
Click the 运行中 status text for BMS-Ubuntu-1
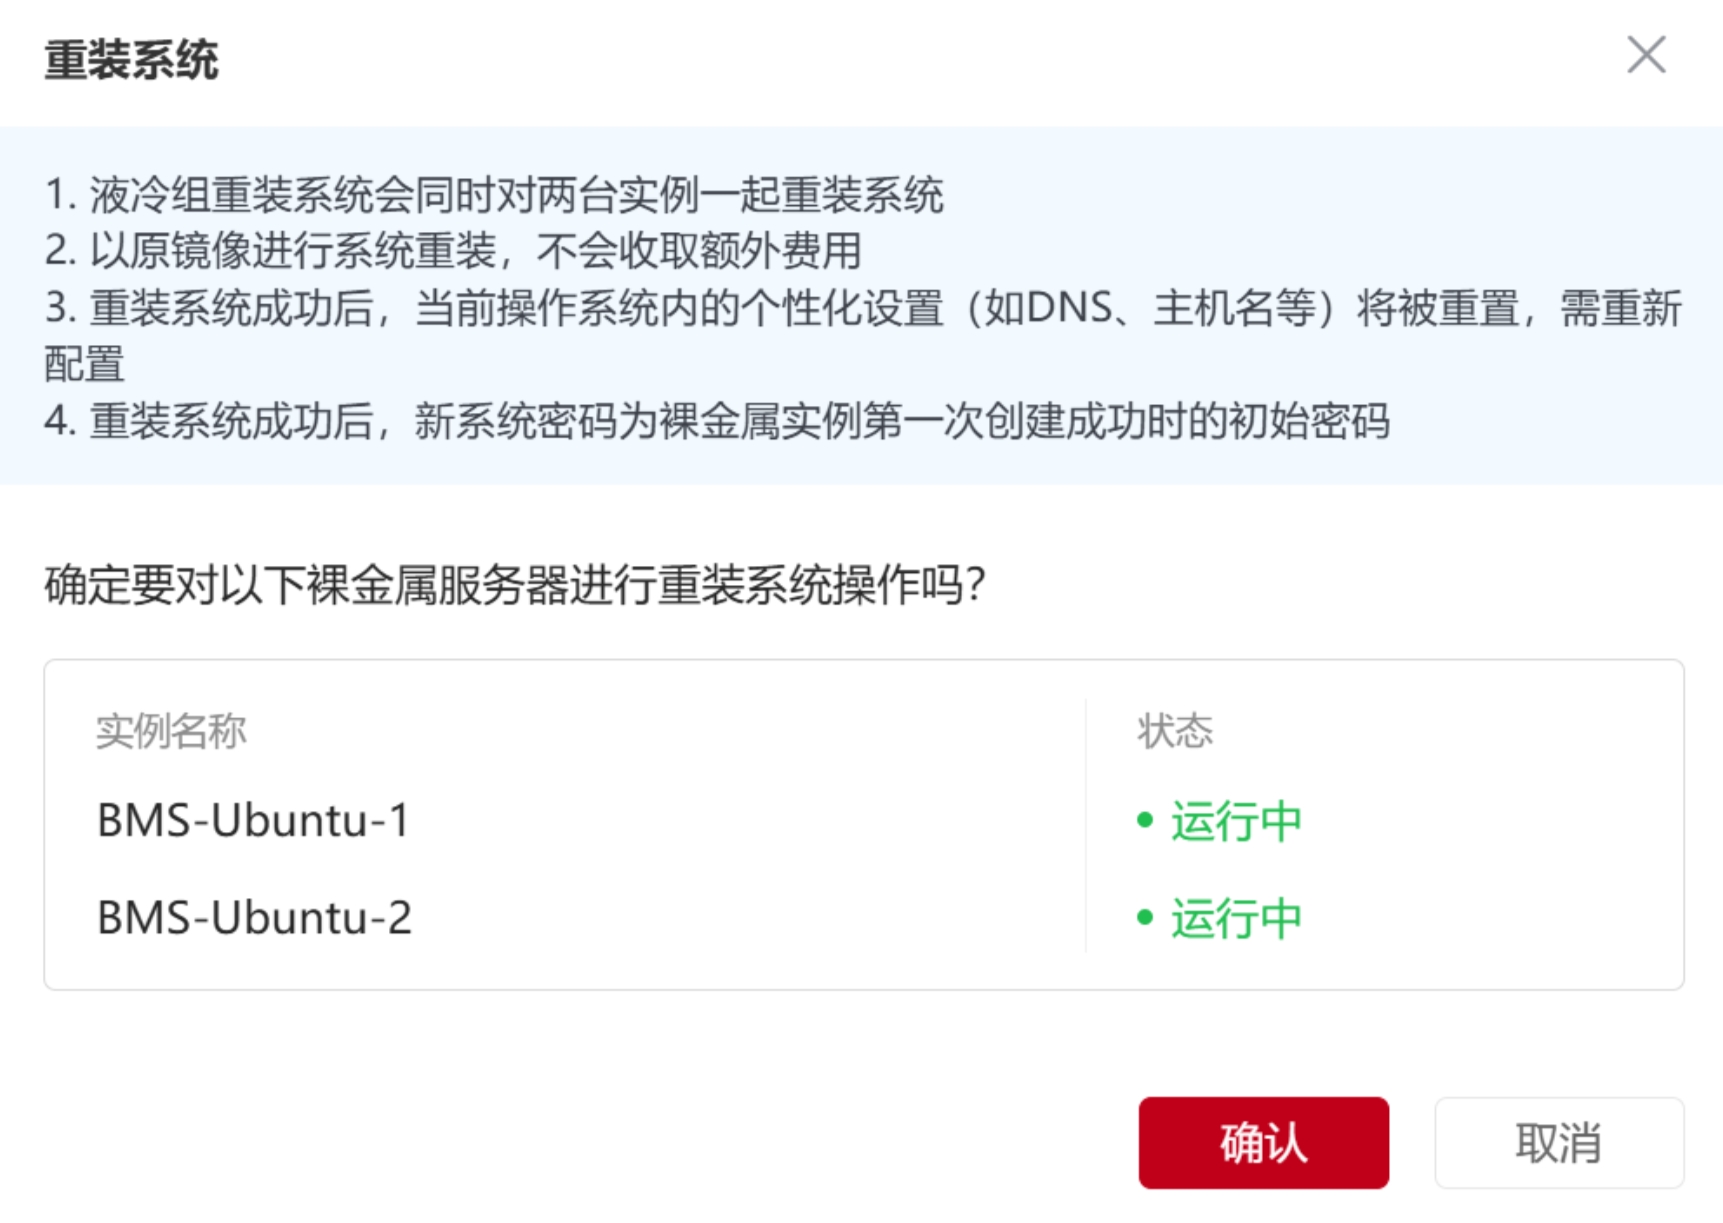pos(1236,821)
